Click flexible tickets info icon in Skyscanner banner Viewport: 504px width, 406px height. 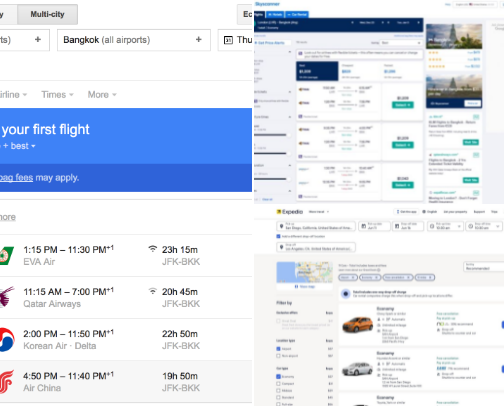click(300, 53)
